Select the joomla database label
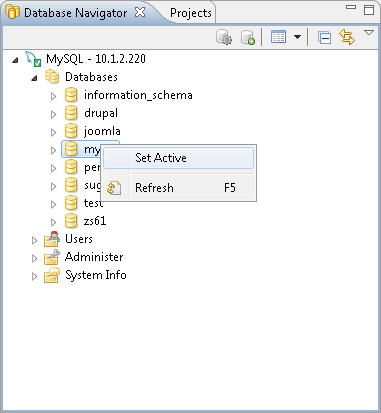Image resolution: width=381 pixels, height=413 pixels. (x=102, y=131)
